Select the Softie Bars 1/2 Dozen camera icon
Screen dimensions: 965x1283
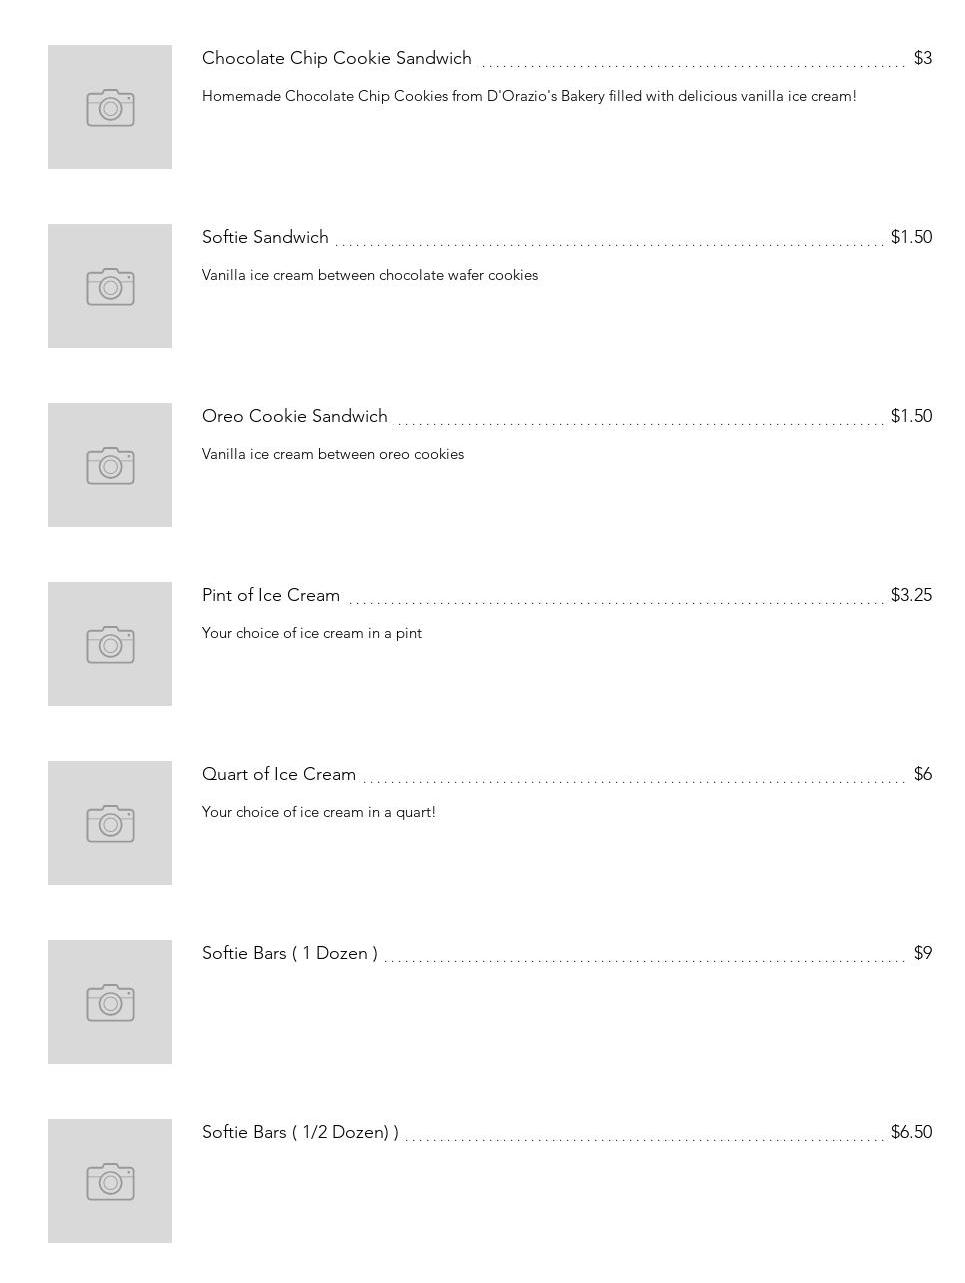click(110, 1181)
